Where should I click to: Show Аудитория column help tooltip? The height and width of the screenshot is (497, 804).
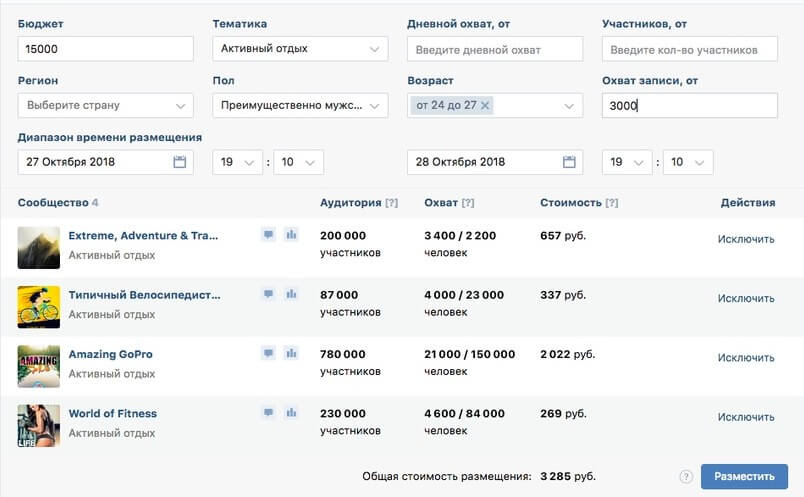tap(392, 203)
